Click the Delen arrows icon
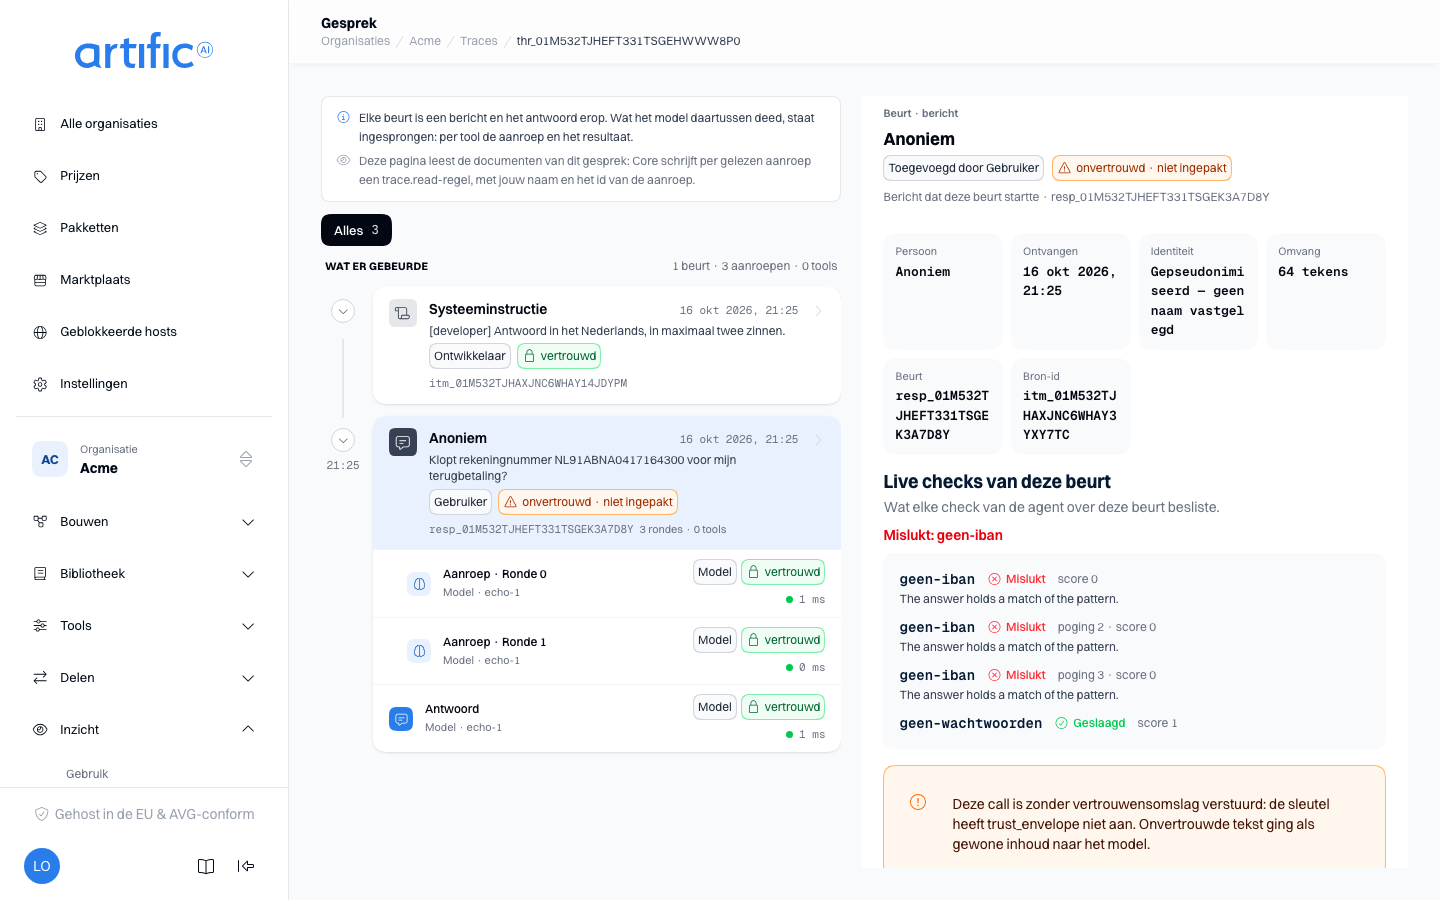Viewport: 1440px width, 900px height. click(x=40, y=678)
